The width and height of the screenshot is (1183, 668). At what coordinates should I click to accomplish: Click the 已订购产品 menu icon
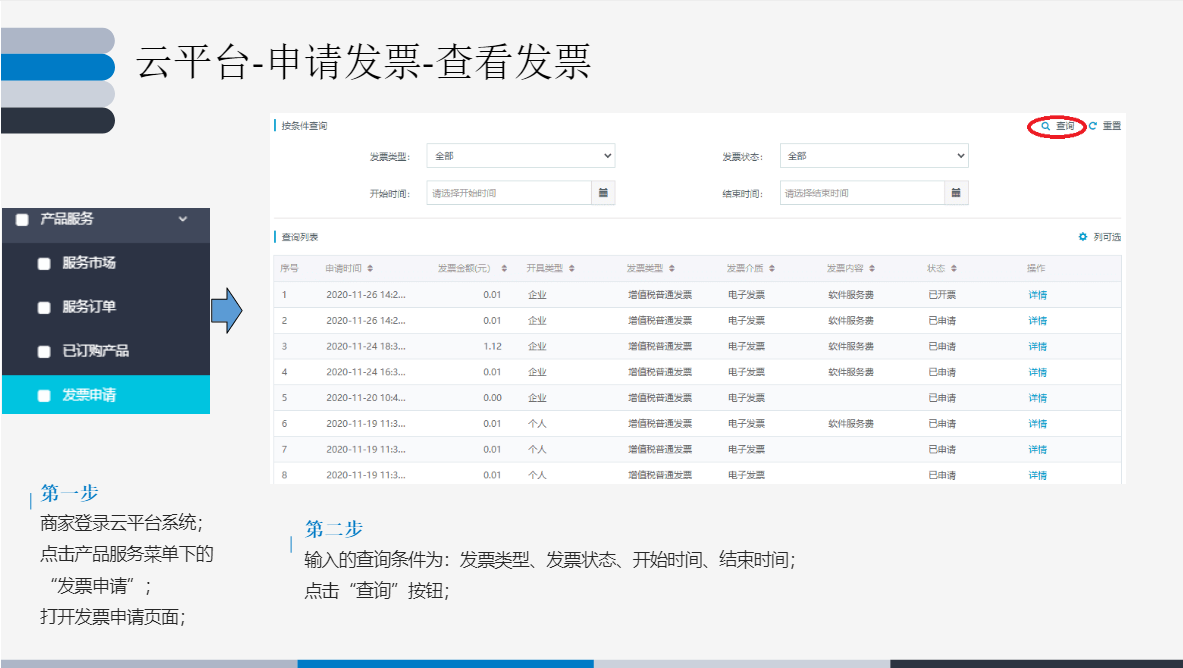coord(44,352)
